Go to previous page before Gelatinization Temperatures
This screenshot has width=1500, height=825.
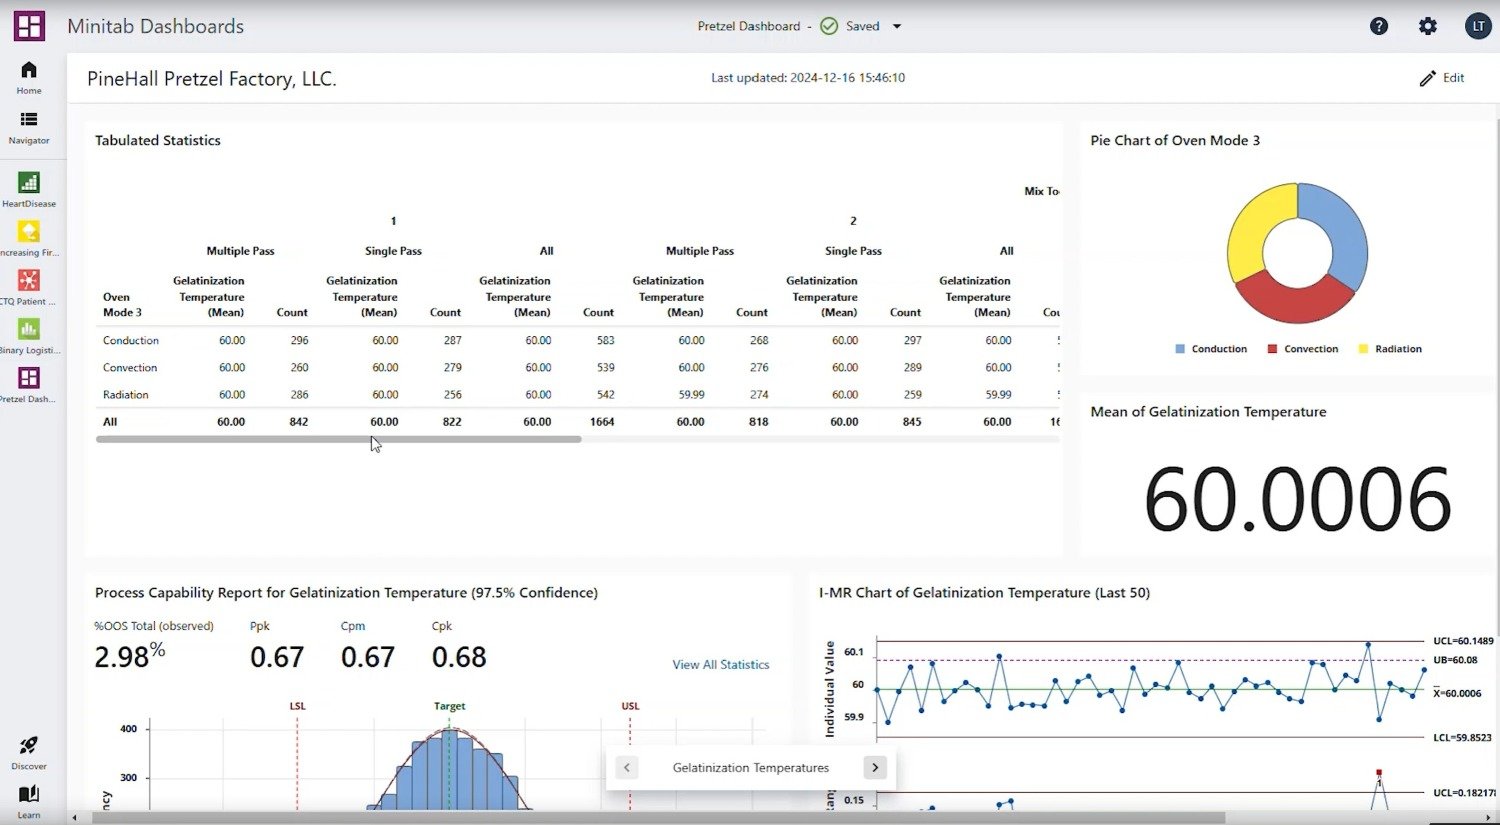pos(627,768)
